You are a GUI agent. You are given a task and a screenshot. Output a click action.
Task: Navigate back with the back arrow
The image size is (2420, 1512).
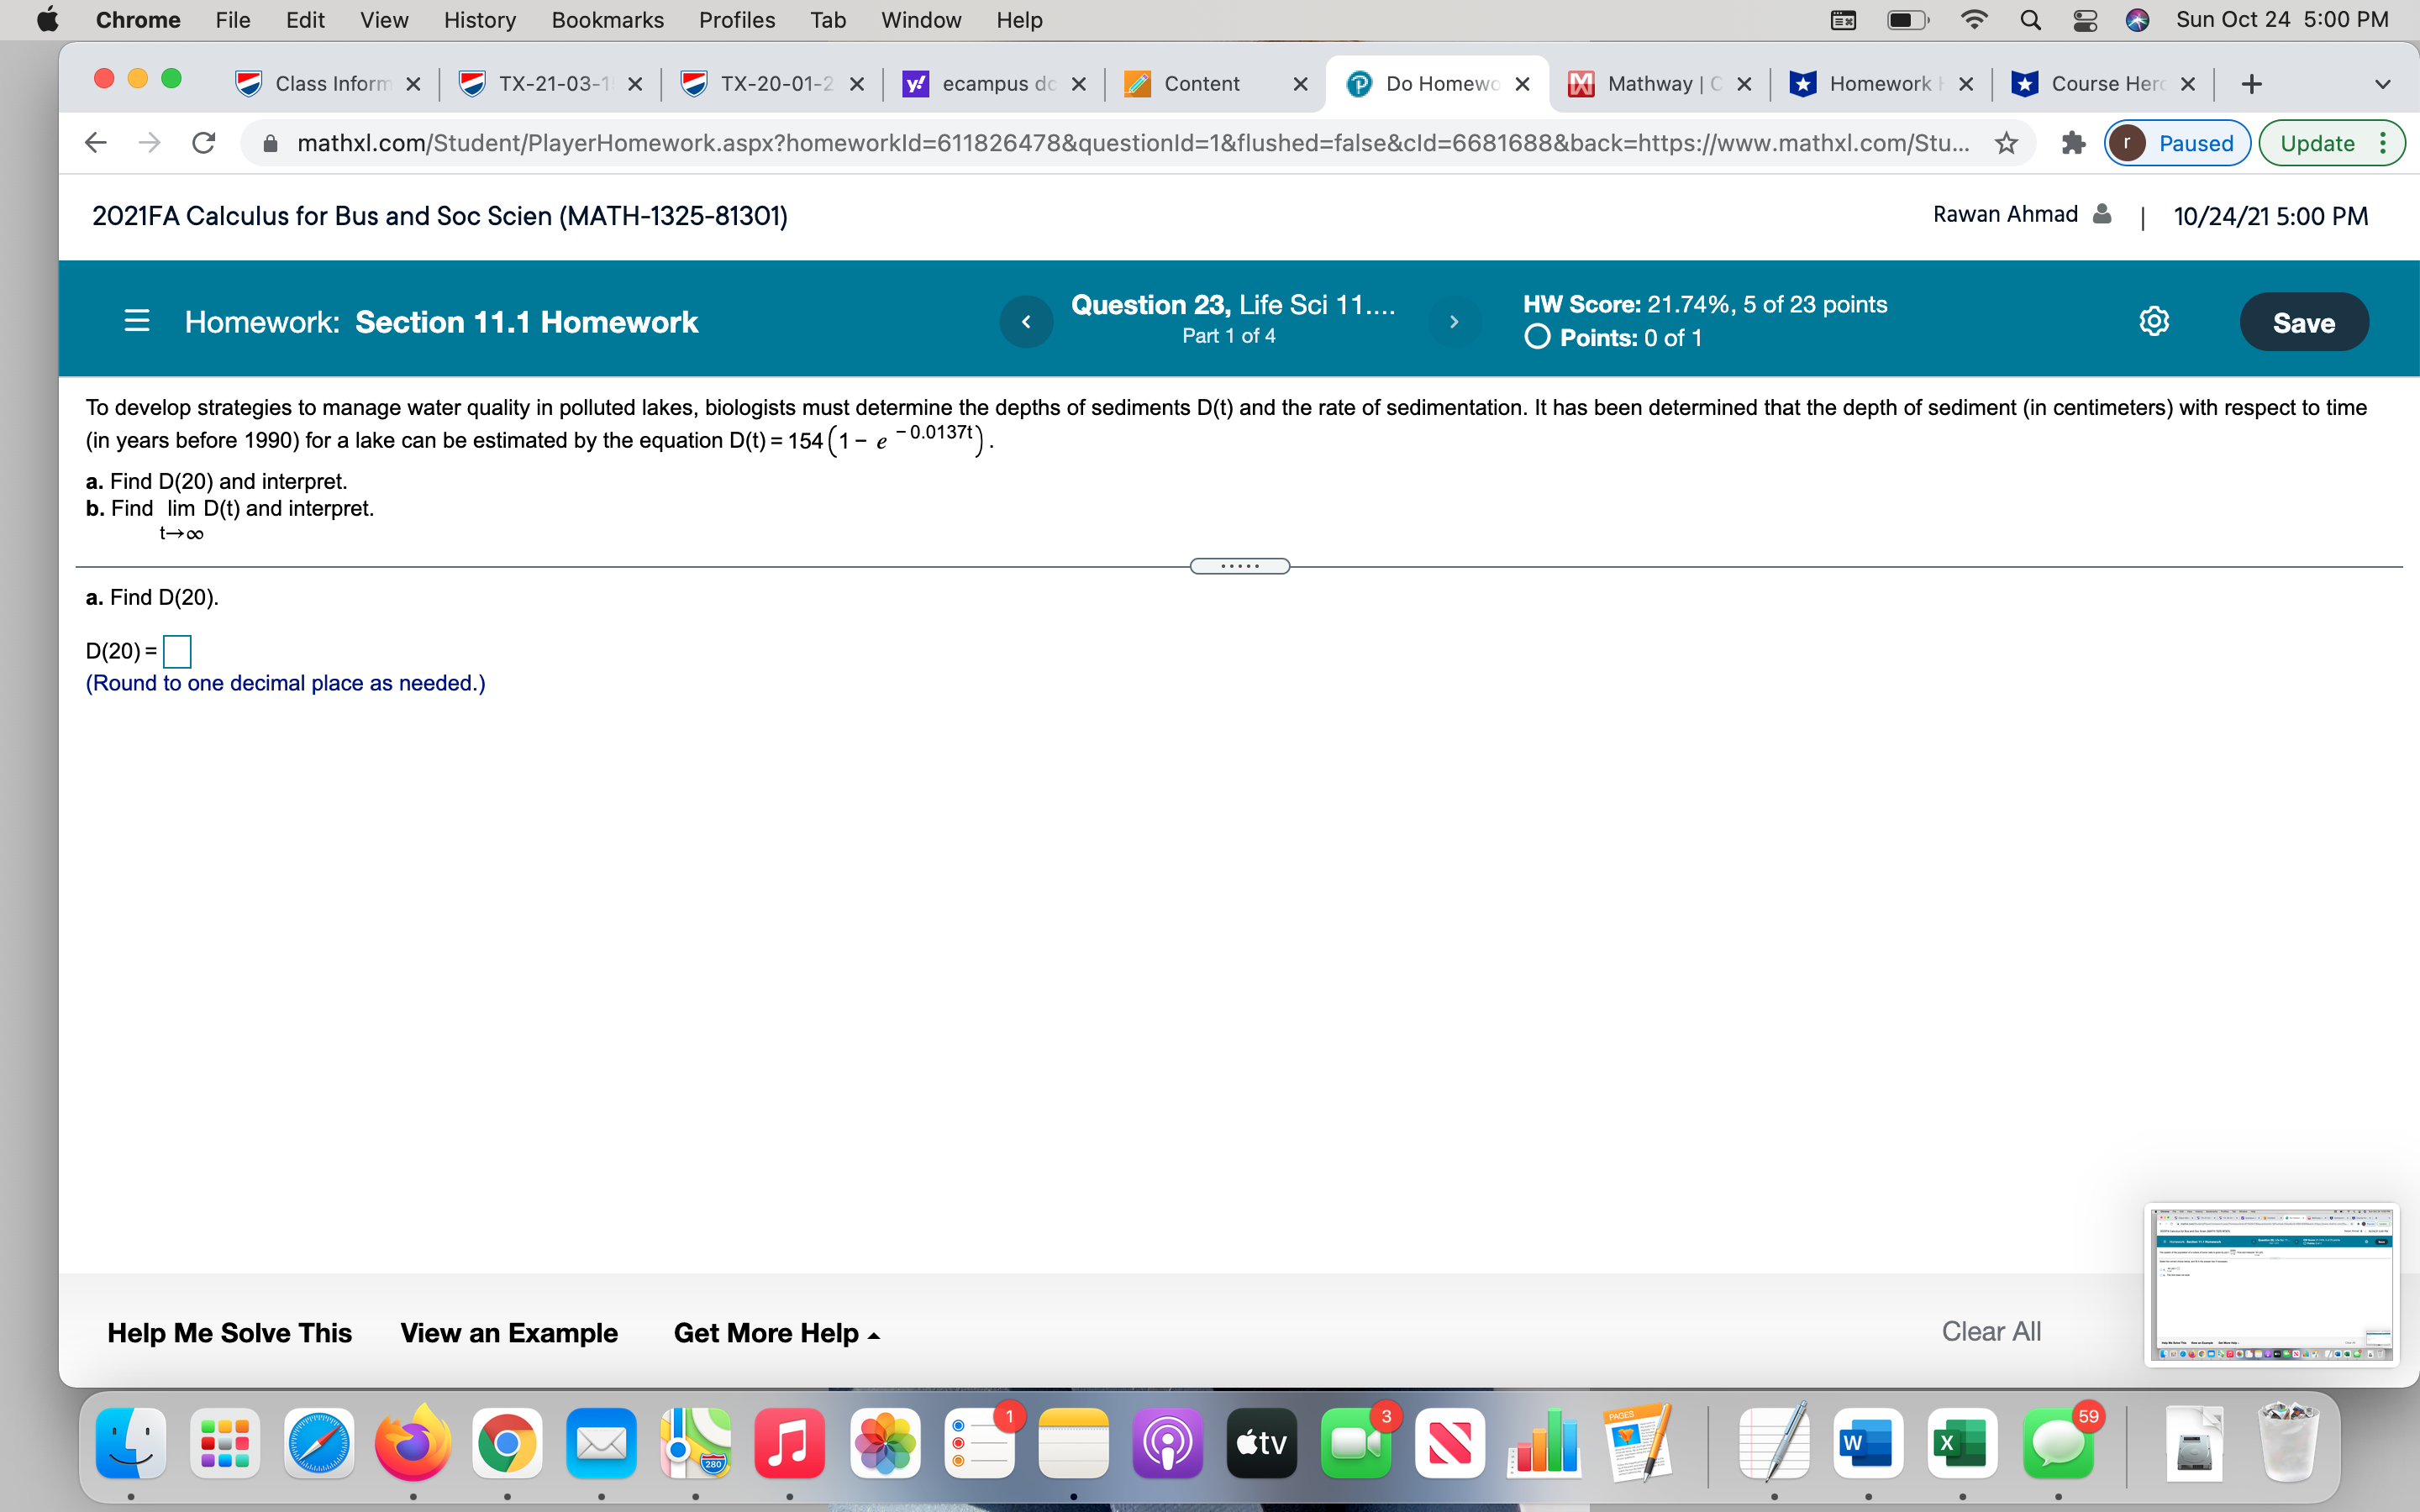(x=95, y=143)
